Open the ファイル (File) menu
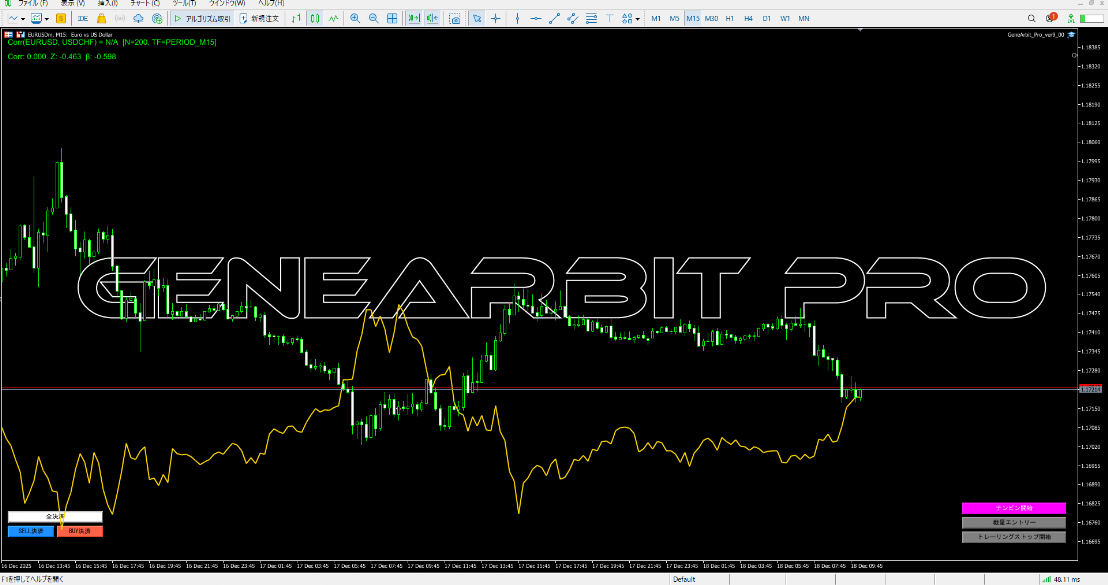This screenshot has height=585, width=1108. point(25,4)
